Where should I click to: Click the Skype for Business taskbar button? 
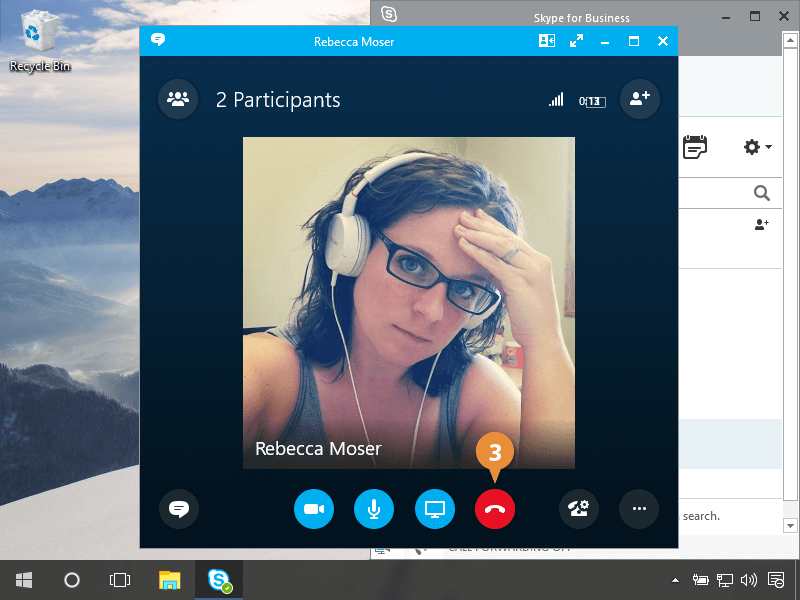click(x=219, y=580)
